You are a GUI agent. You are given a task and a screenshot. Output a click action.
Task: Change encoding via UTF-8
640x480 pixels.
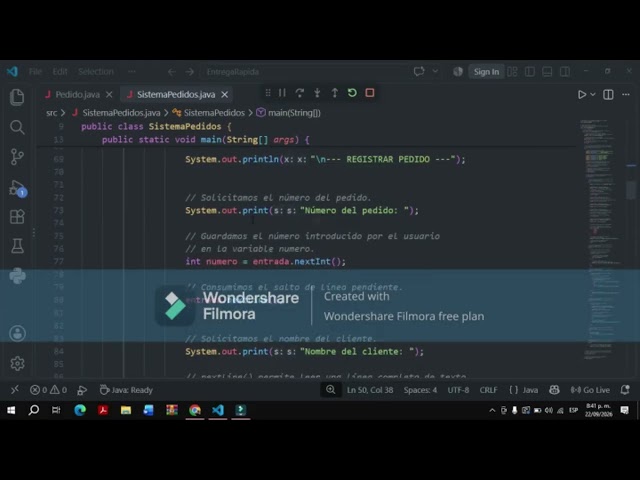click(x=458, y=390)
